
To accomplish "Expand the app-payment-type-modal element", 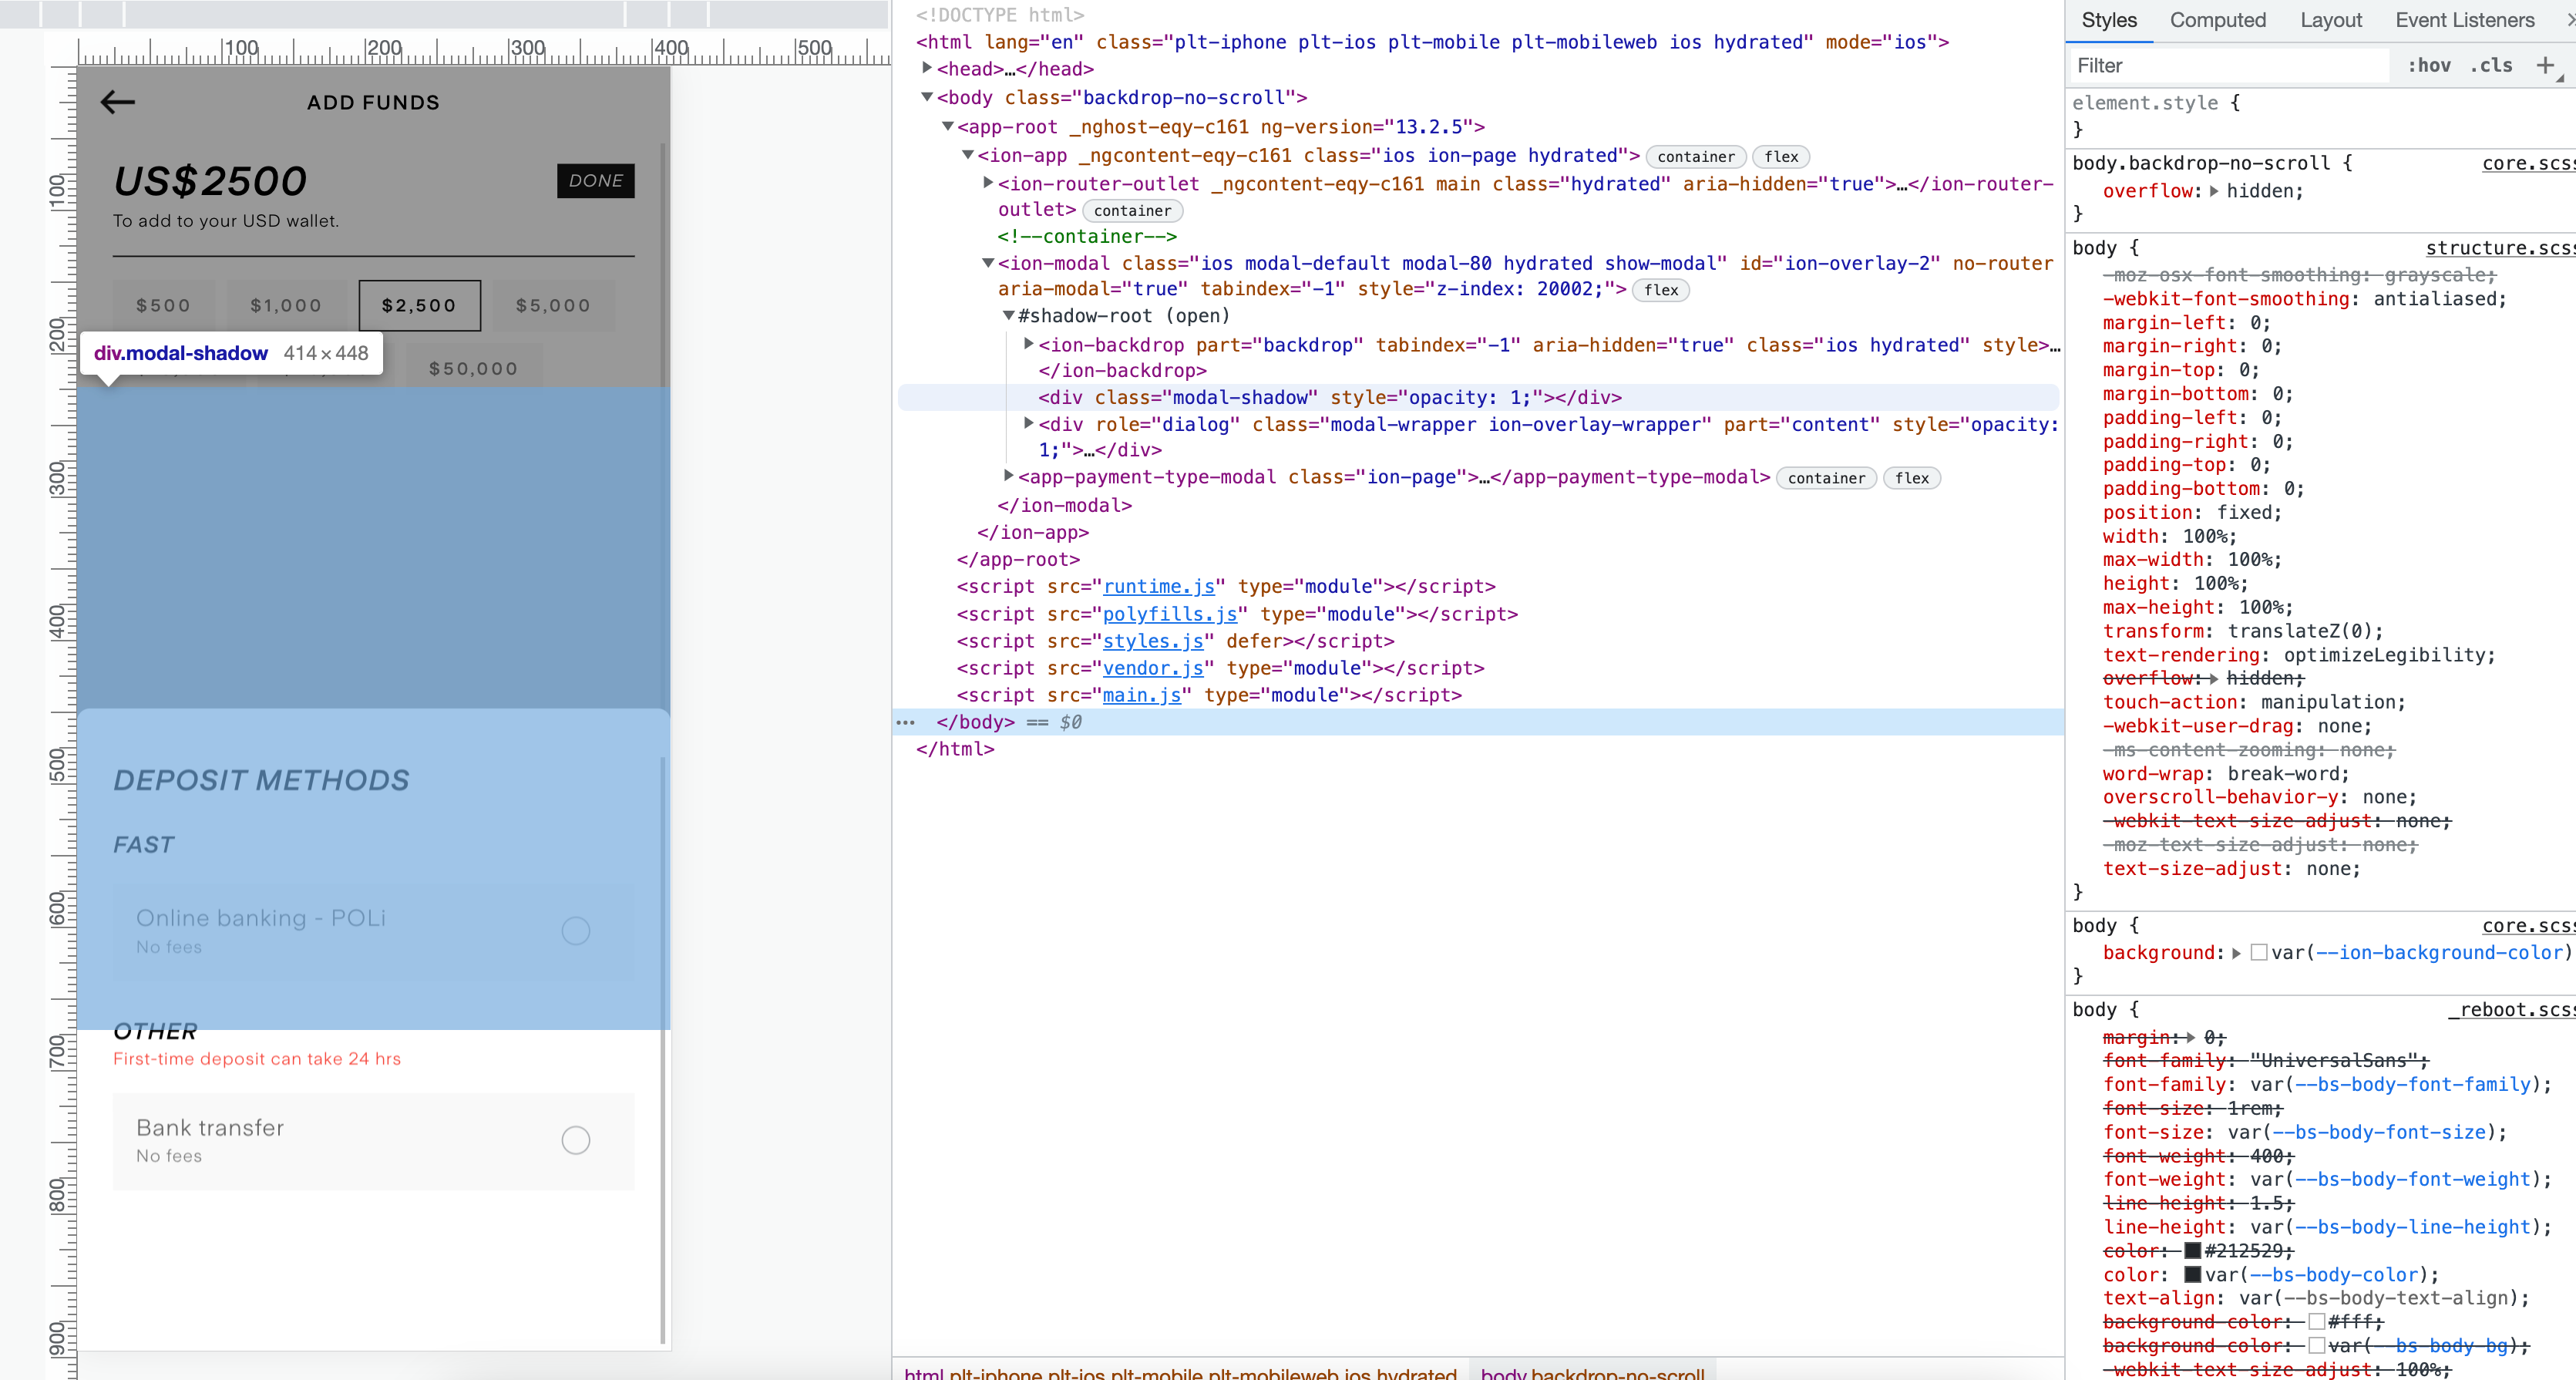I will [1008, 477].
